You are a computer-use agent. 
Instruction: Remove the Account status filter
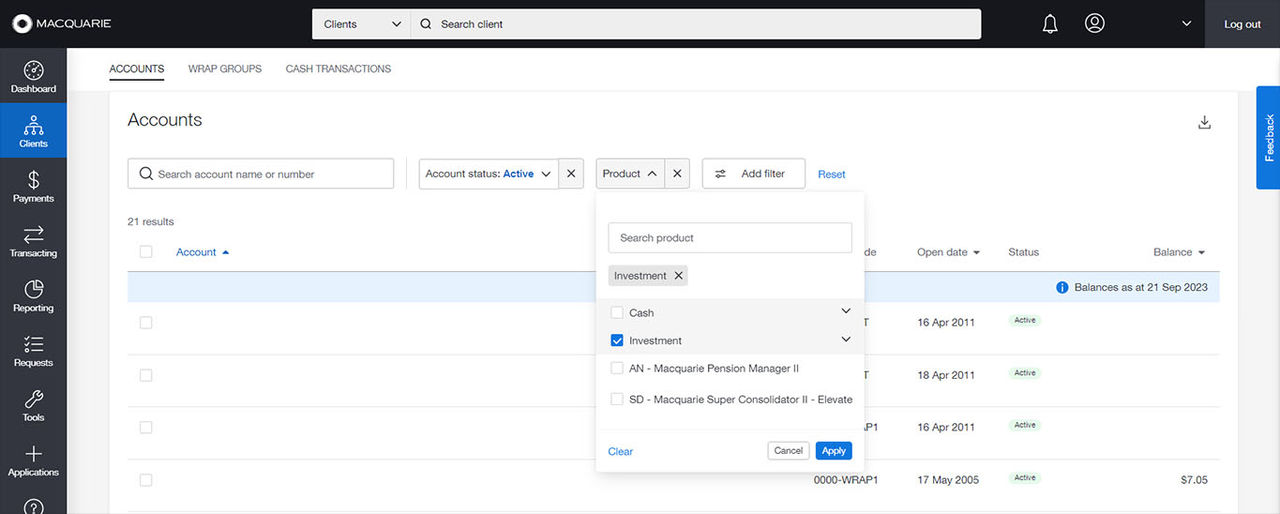[x=571, y=173]
